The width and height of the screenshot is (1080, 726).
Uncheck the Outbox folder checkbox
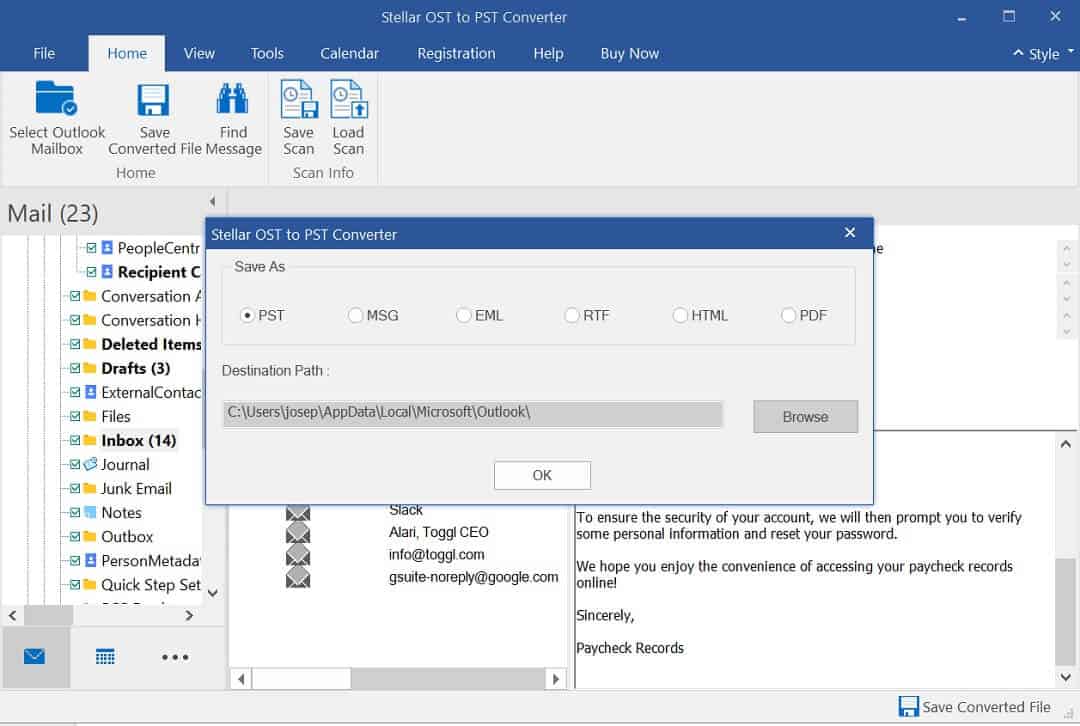(75, 537)
